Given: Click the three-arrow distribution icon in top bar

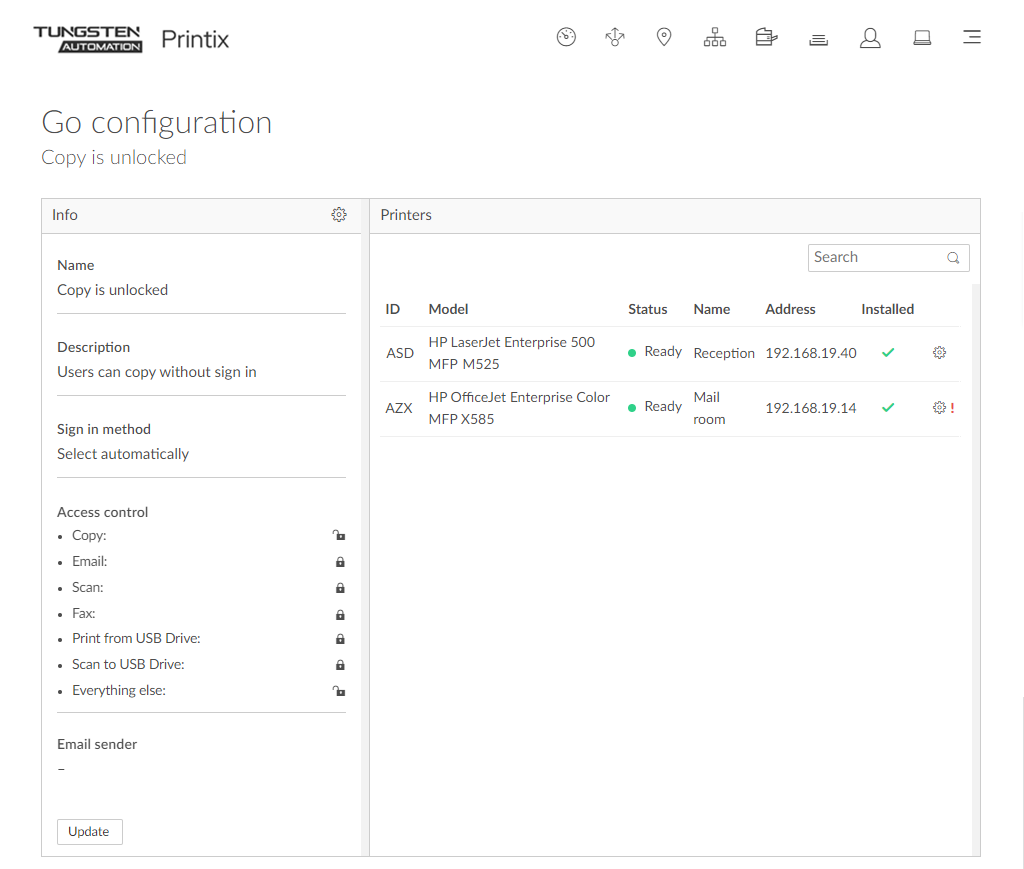Looking at the screenshot, I should pos(614,38).
